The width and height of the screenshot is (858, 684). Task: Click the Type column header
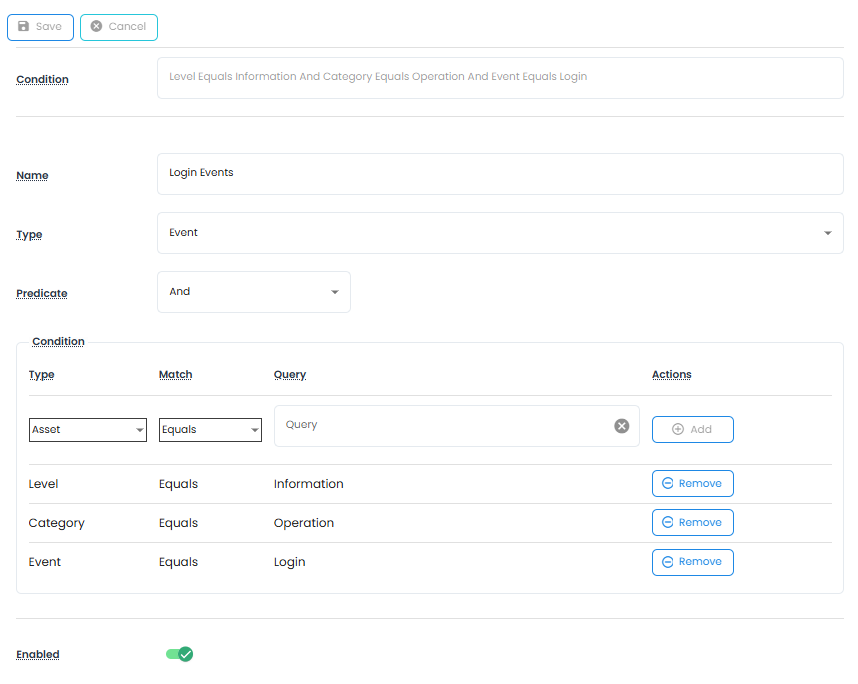click(x=42, y=375)
